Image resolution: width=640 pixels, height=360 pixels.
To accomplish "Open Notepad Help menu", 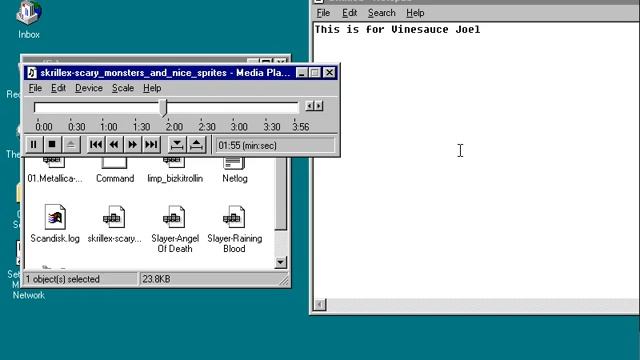I will click(415, 13).
